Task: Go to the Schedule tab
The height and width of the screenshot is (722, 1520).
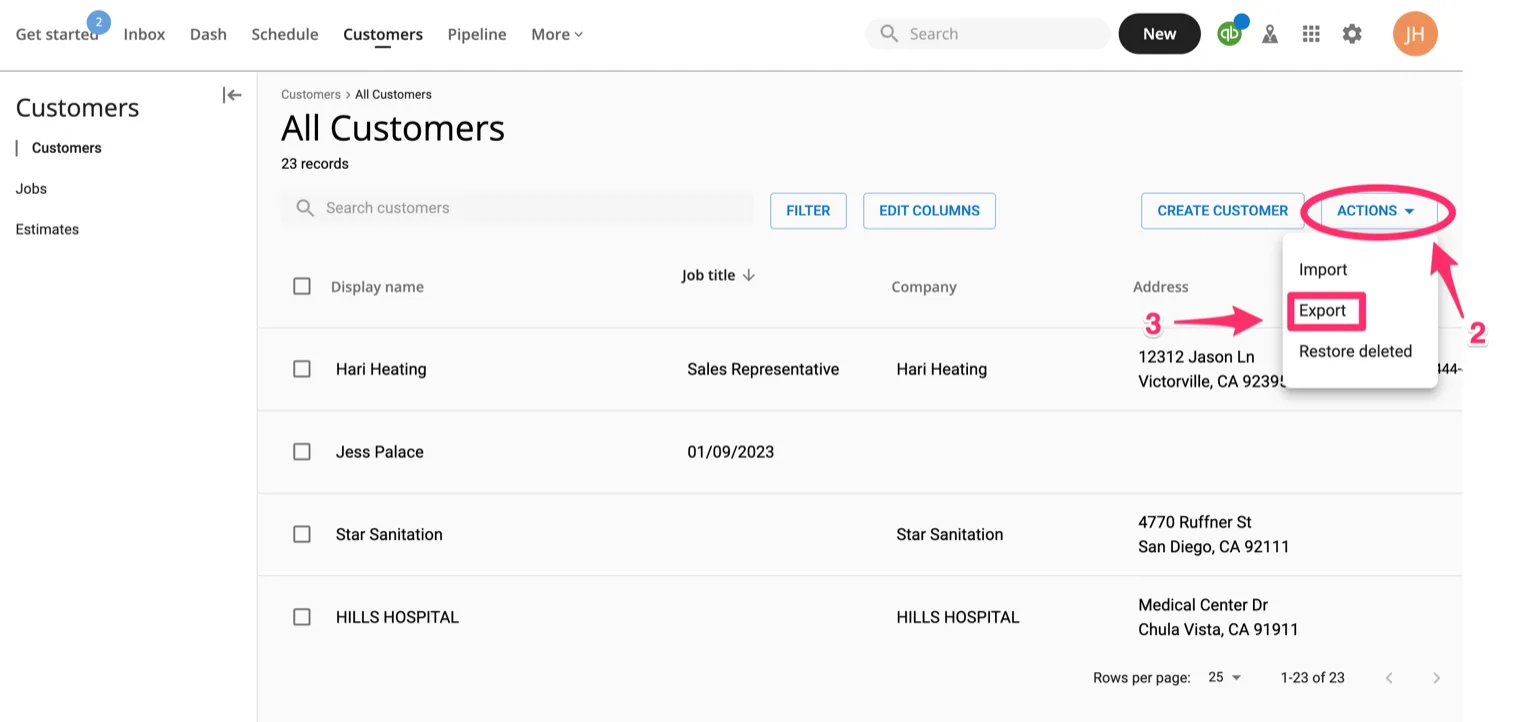Action: click(285, 34)
